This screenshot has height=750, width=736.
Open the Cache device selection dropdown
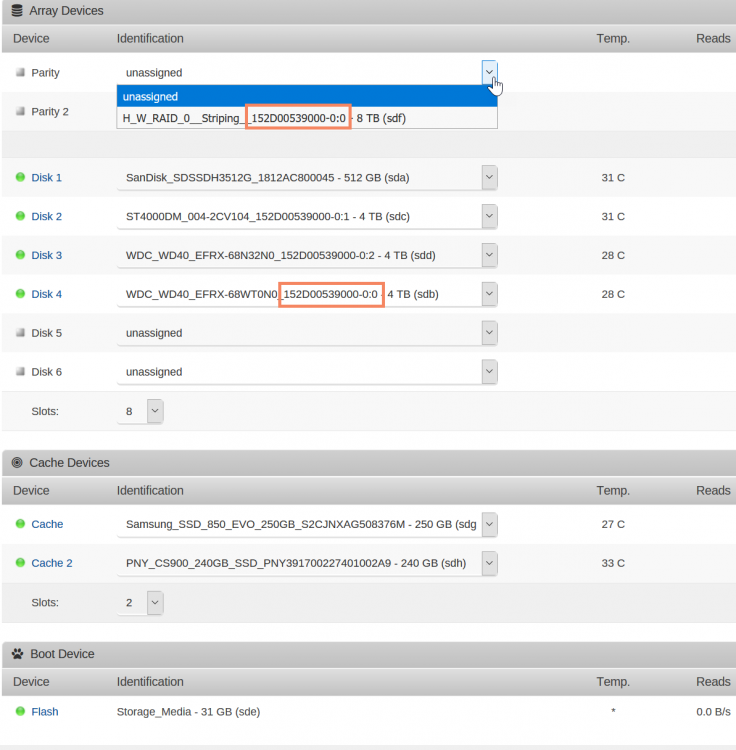tap(489, 524)
